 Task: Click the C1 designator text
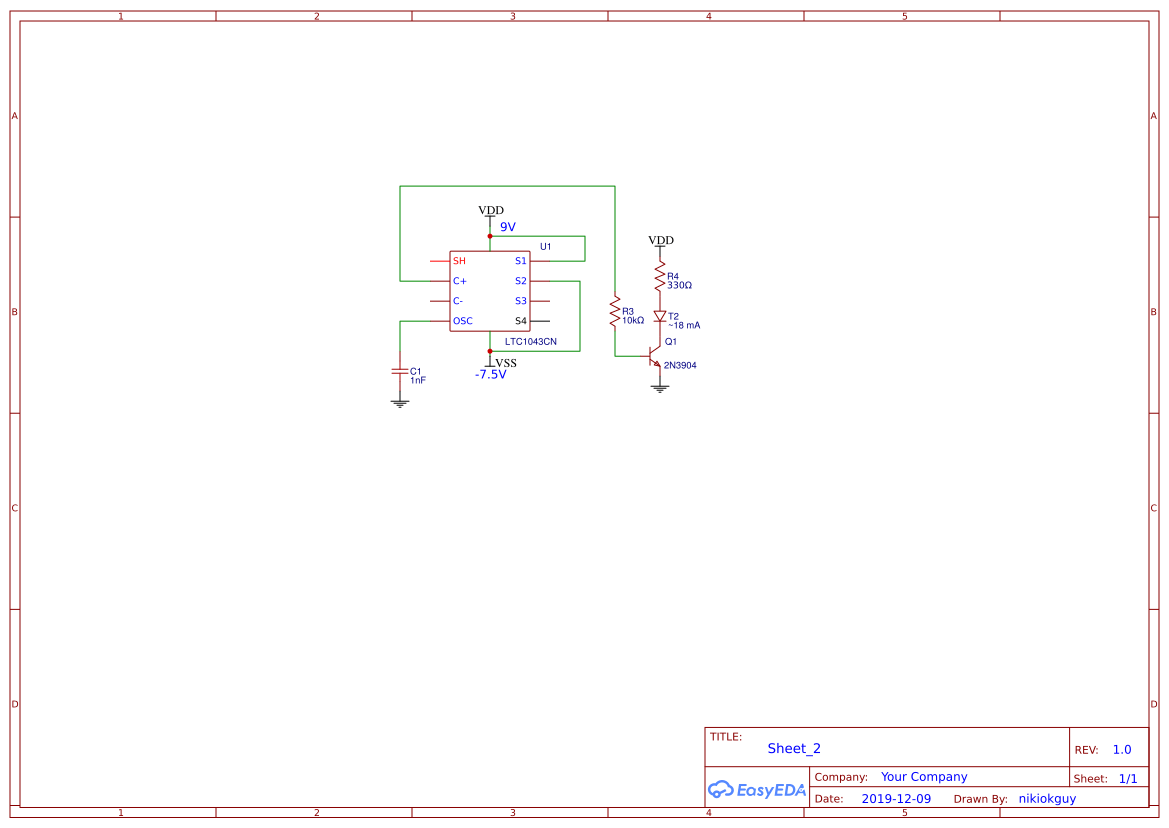(x=415, y=371)
